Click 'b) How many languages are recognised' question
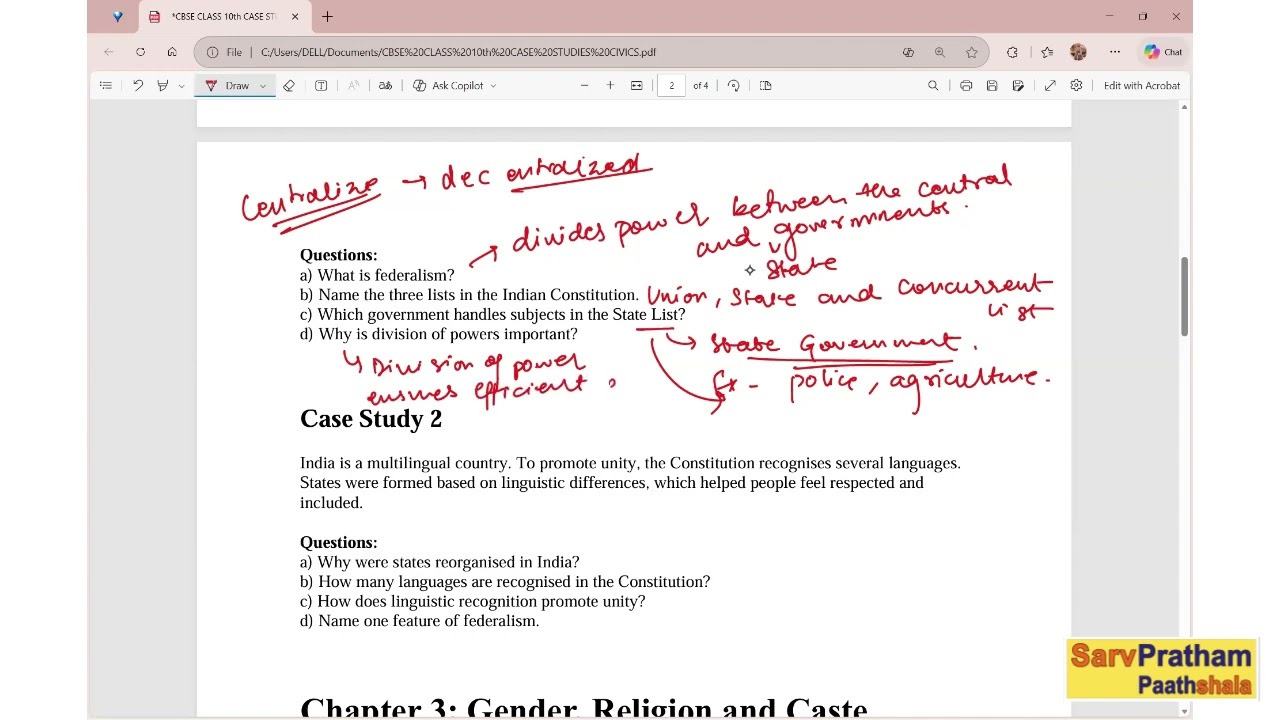The image size is (1280, 720). pyautogui.click(x=505, y=582)
